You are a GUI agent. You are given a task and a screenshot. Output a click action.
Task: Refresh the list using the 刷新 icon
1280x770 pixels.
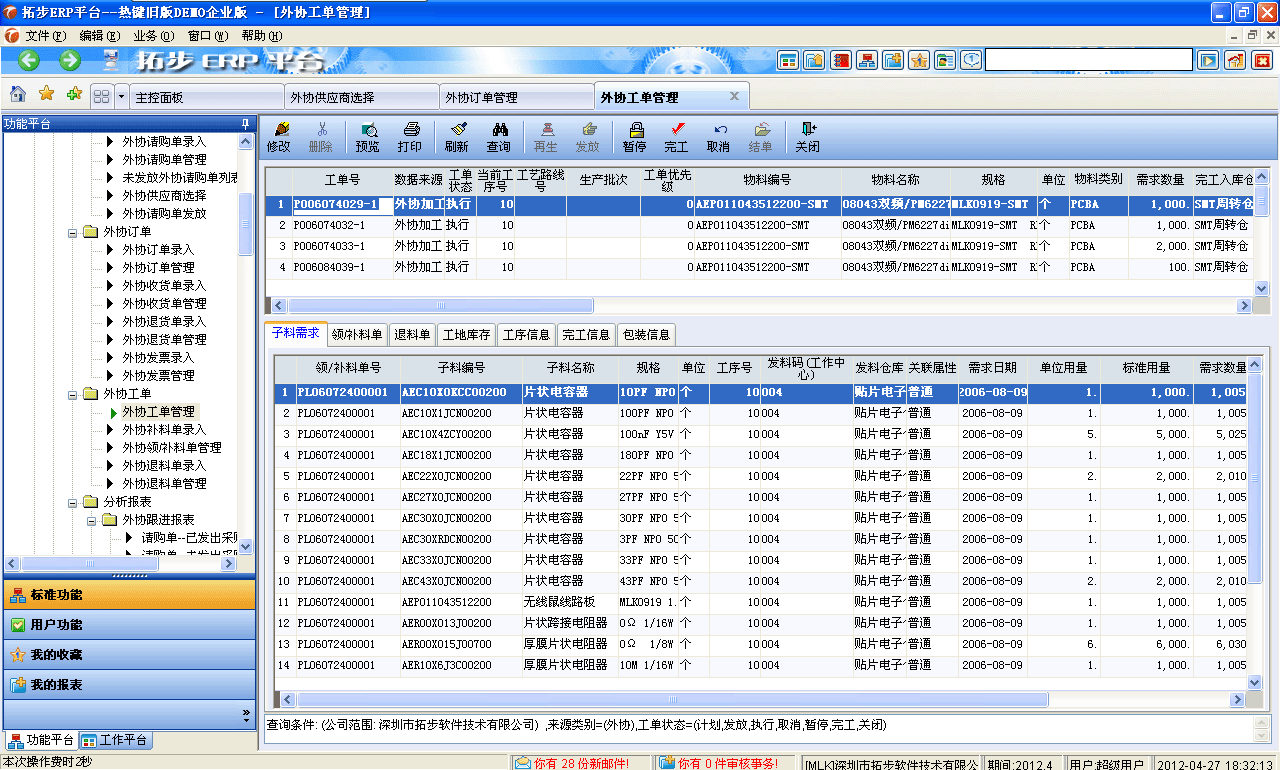(x=456, y=135)
